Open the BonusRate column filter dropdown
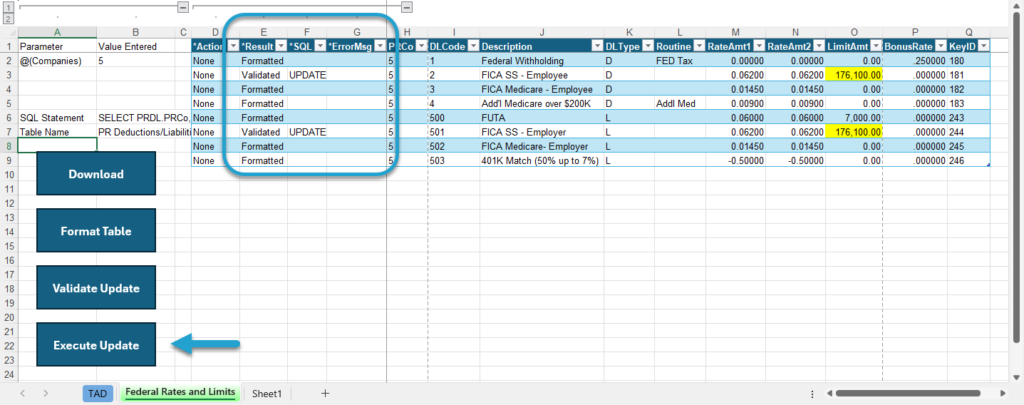 click(x=940, y=46)
